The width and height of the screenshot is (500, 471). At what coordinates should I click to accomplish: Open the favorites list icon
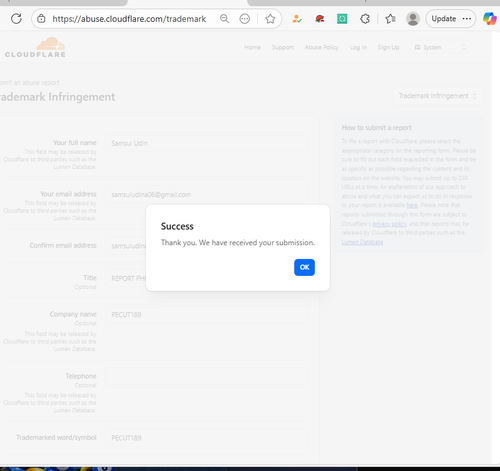390,19
